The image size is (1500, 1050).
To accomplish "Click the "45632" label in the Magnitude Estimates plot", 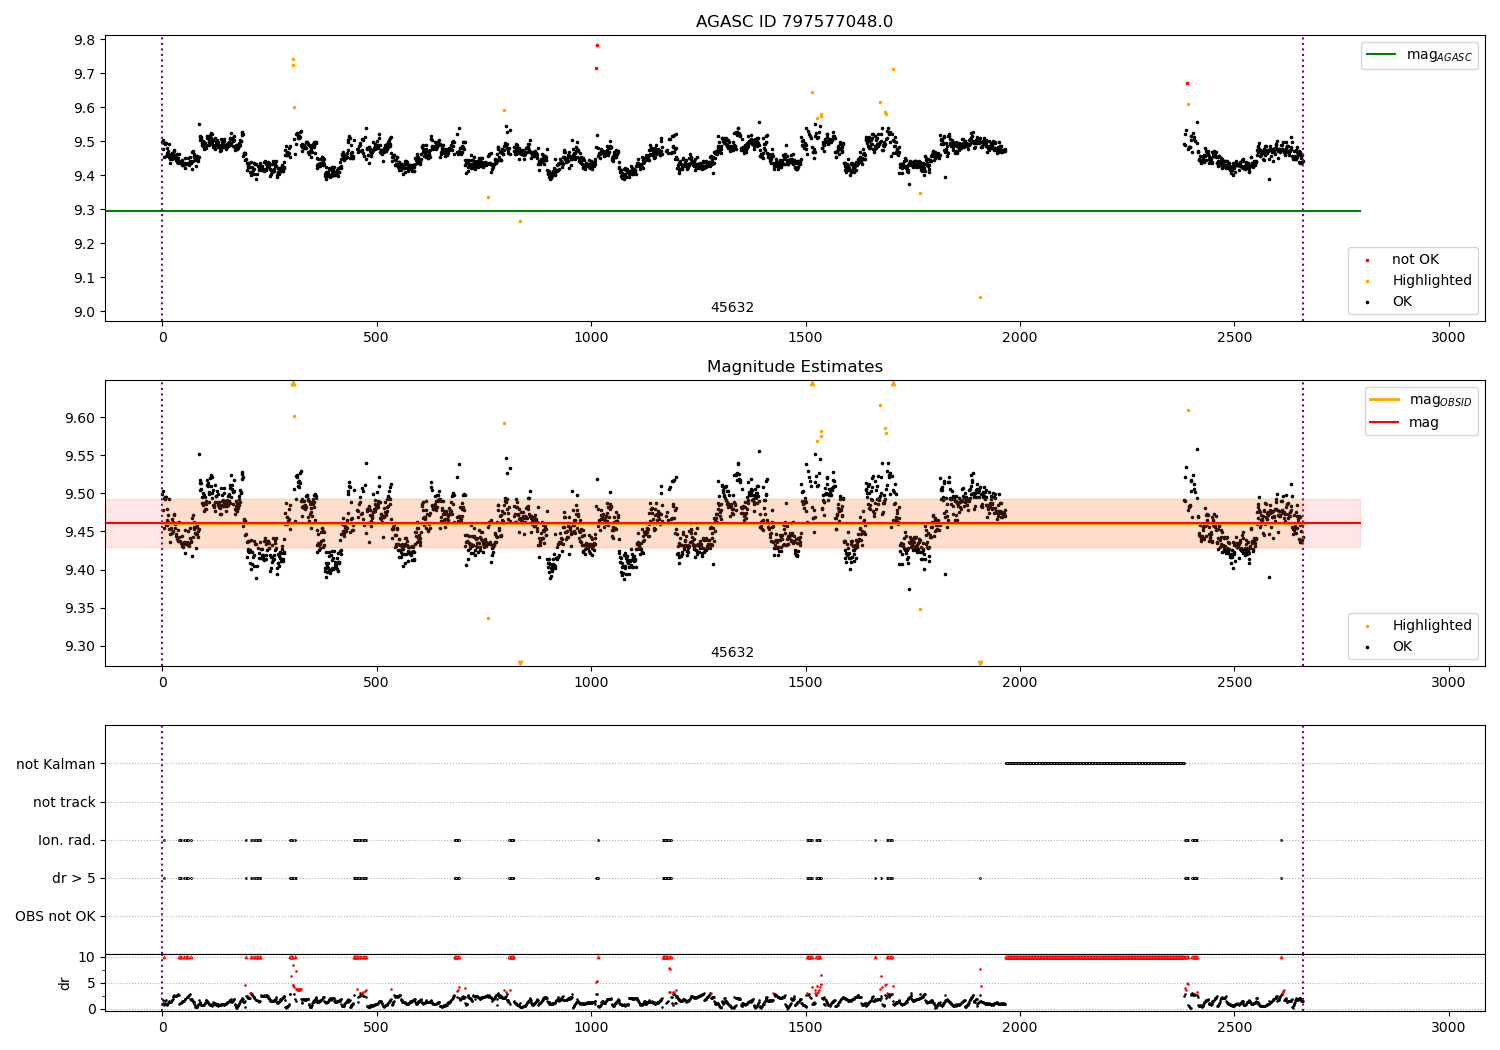I will click(732, 652).
